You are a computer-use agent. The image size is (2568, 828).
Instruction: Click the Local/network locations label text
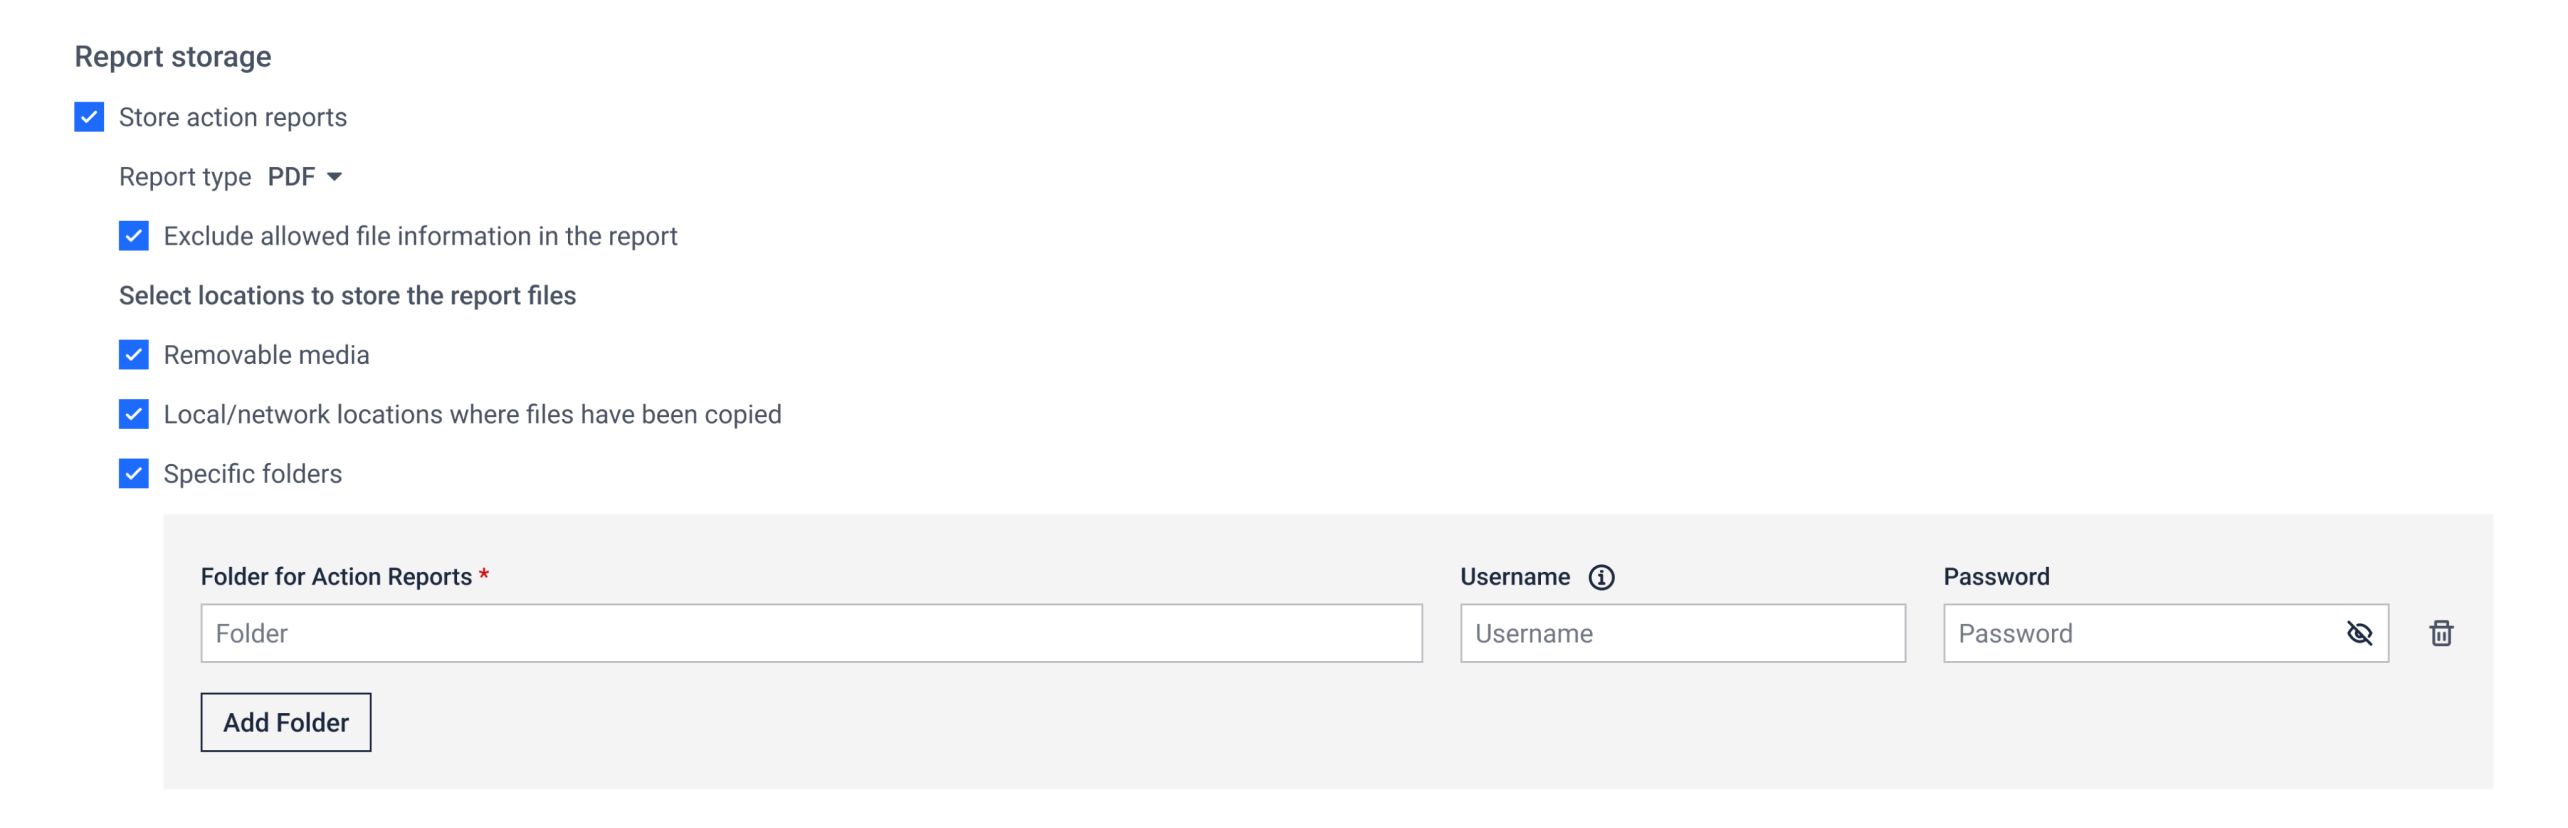click(x=472, y=414)
